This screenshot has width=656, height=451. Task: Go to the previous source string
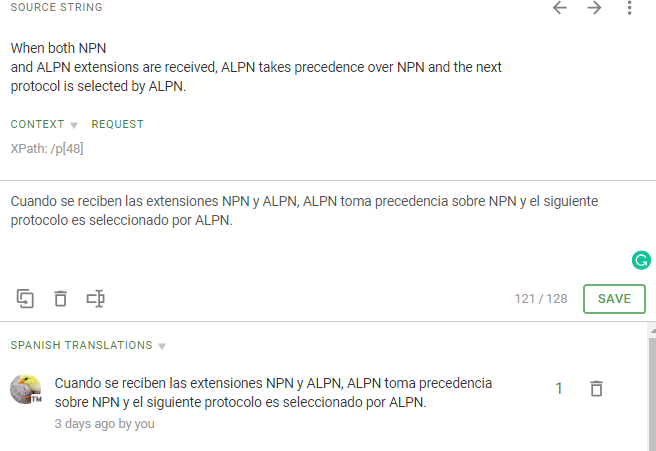pos(560,8)
